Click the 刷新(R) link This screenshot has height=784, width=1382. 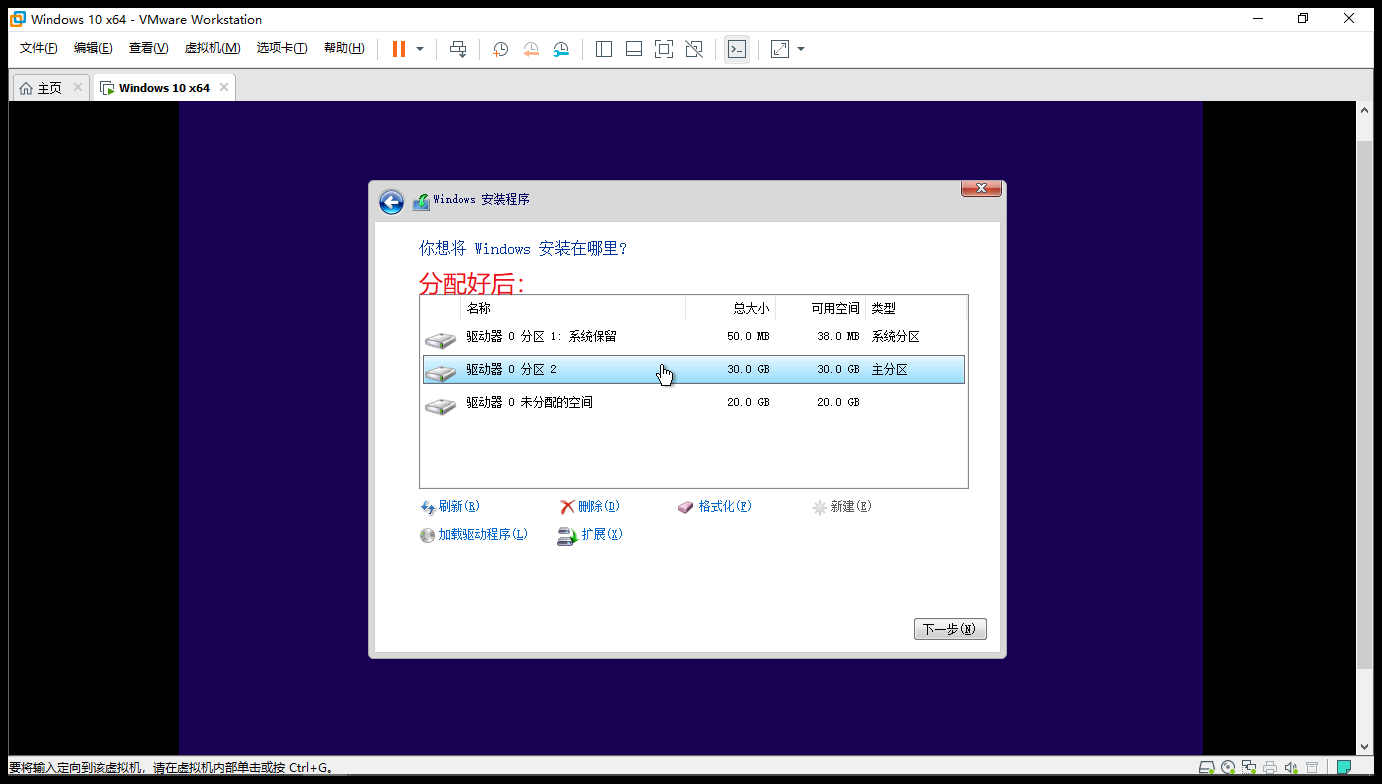coord(459,507)
